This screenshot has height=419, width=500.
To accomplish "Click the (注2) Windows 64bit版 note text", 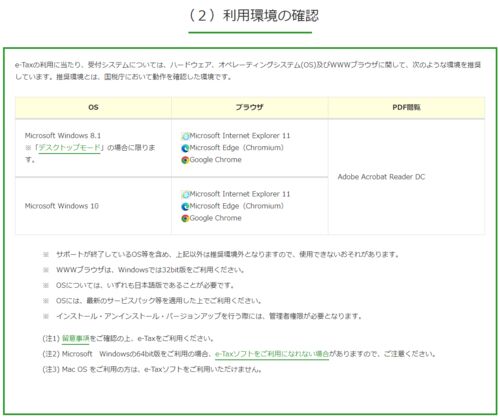I will (239, 354).
